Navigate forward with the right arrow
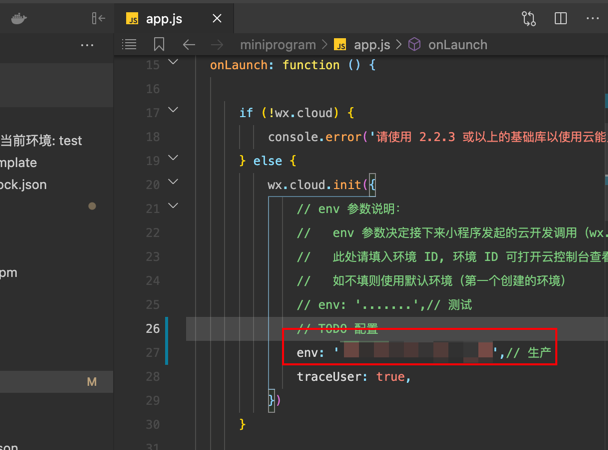 tap(217, 45)
